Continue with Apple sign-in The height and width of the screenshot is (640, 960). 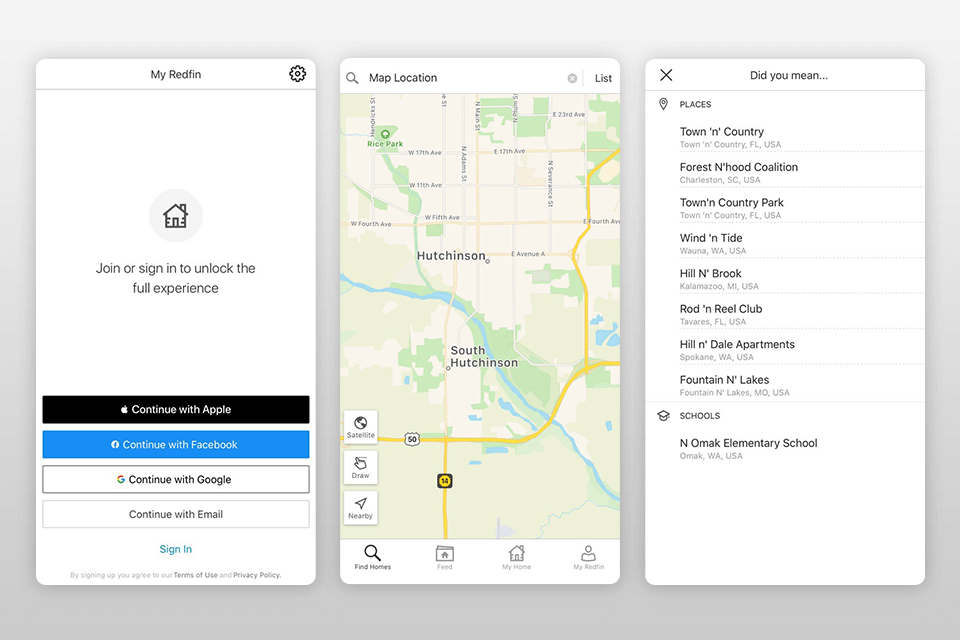176,409
